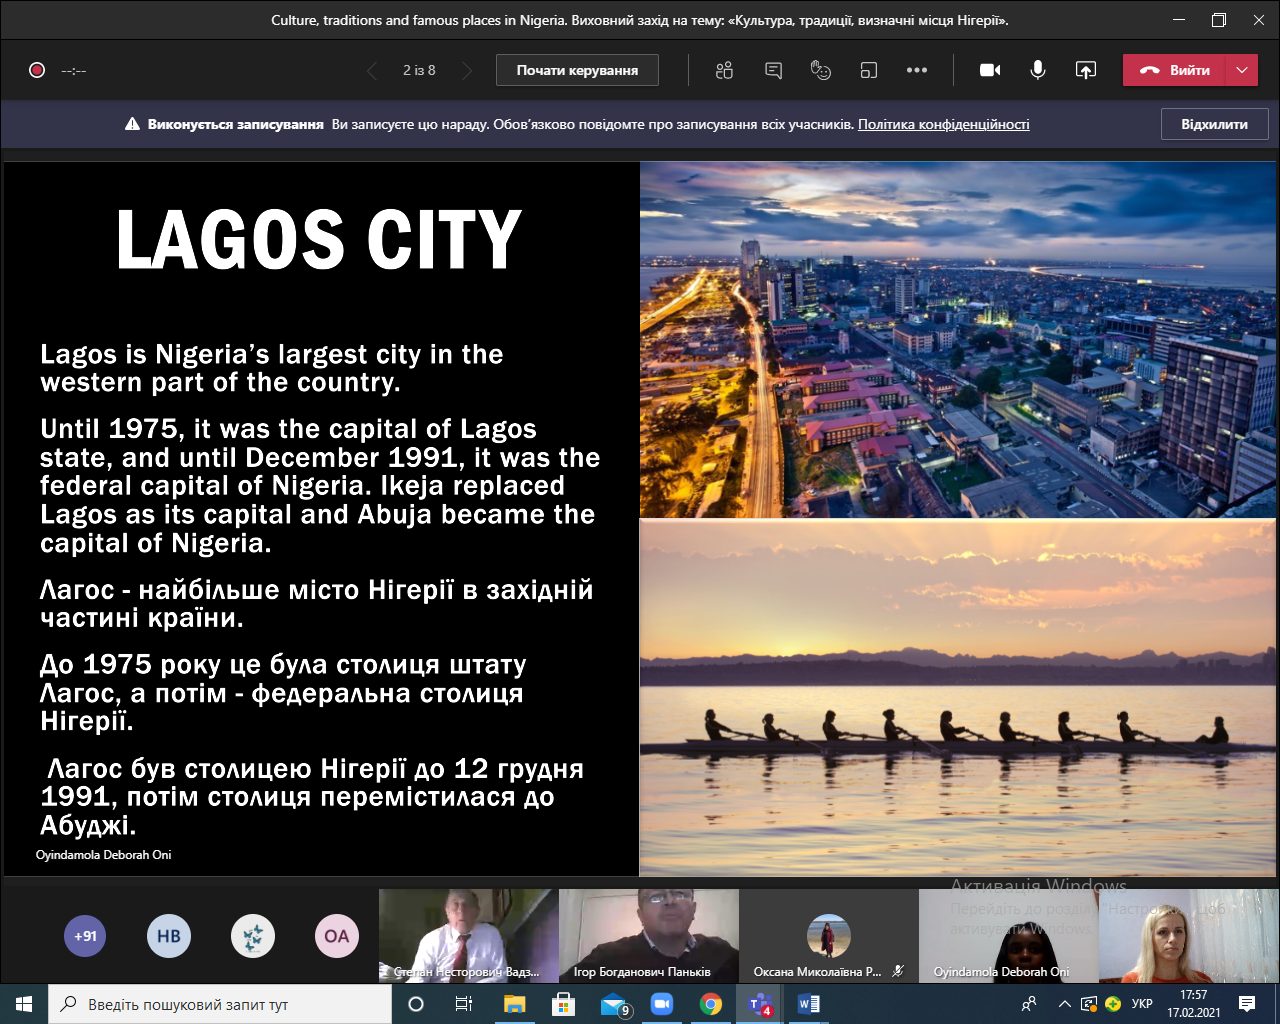Expand the leave options dropdown arrow
1280x1024 pixels.
[x=1242, y=70]
